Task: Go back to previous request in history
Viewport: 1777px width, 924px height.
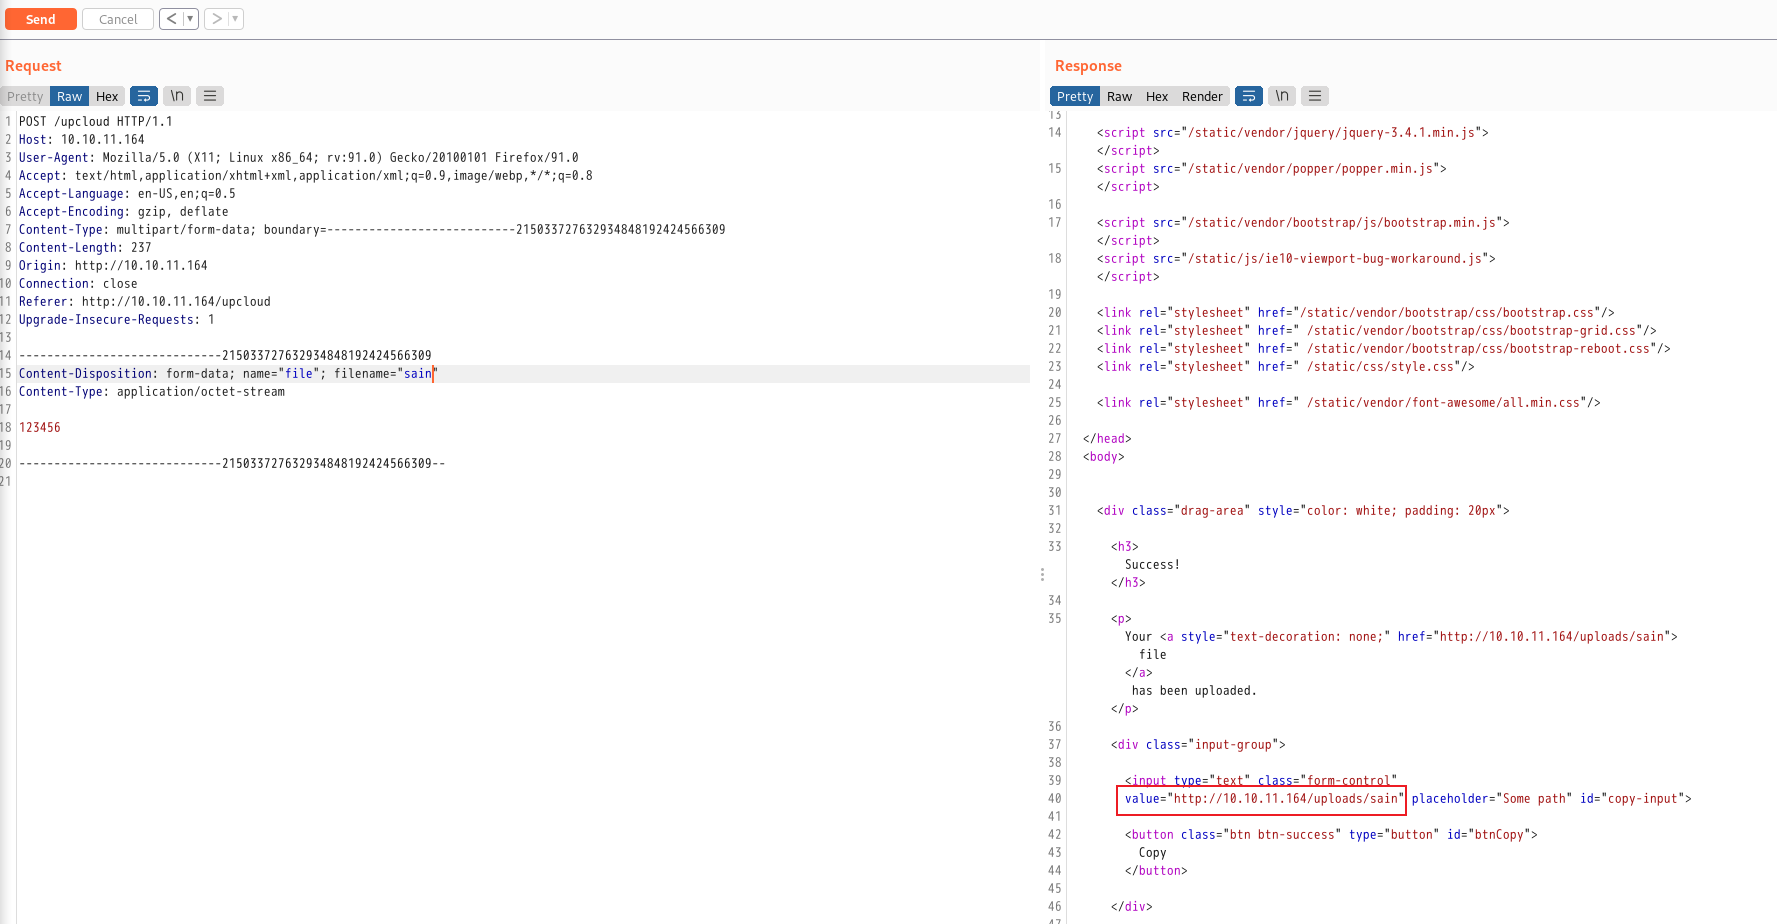Action: tap(171, 19)
